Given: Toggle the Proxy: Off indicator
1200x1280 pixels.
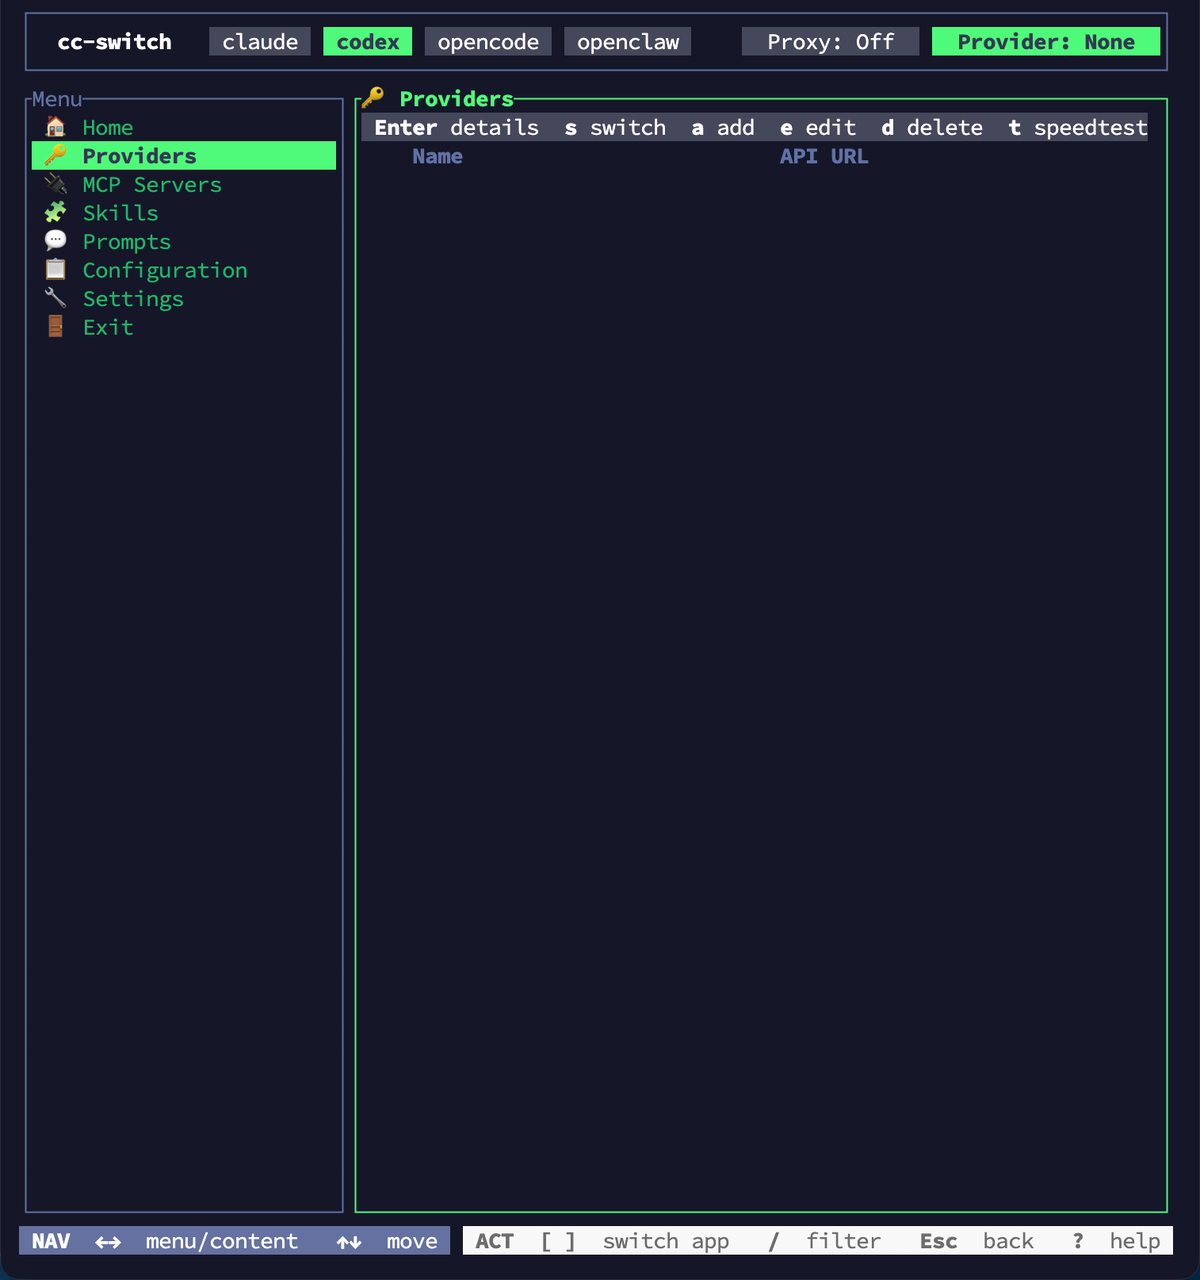Looking at the screenshot, I should pos(831,42).
